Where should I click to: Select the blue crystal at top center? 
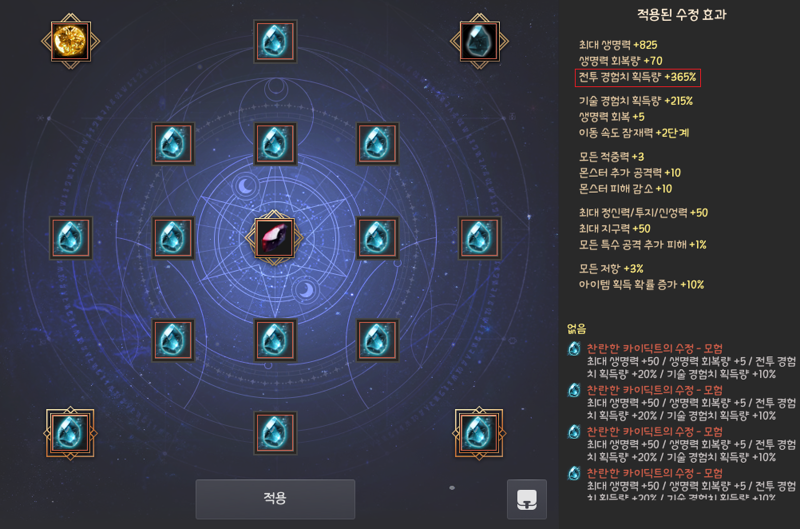tap(275, 41)
